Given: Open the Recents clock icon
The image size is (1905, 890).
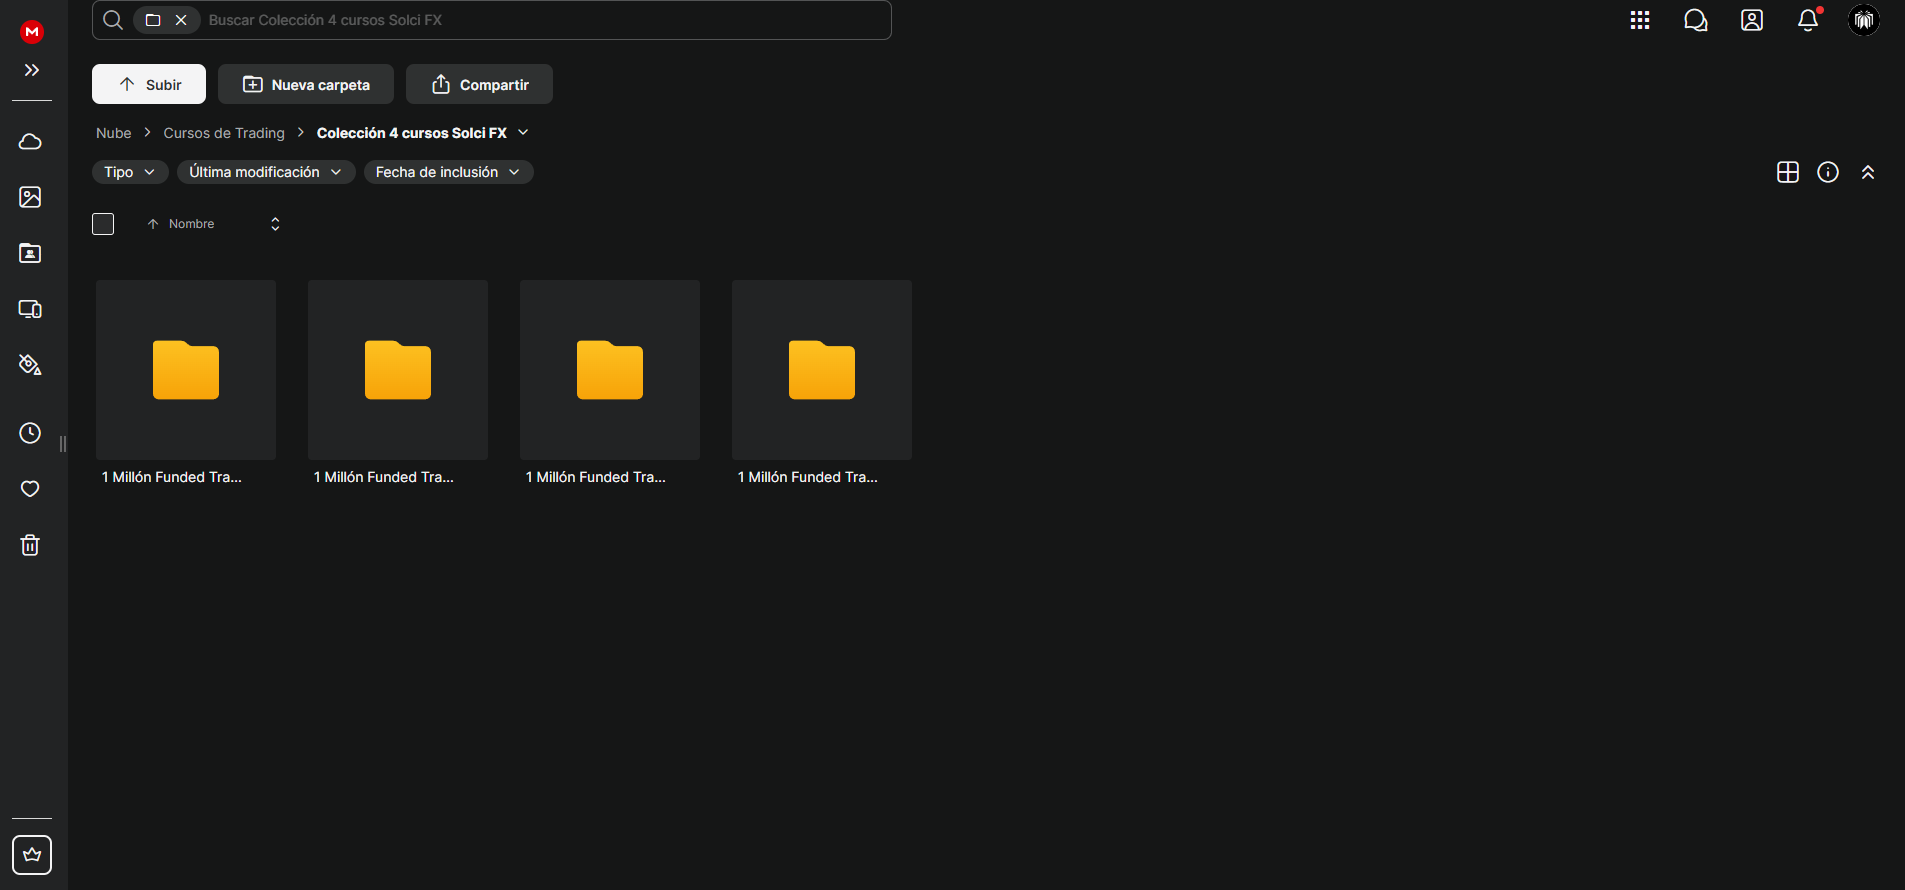Looking at the screenshot, I should [x=30, y=433].
